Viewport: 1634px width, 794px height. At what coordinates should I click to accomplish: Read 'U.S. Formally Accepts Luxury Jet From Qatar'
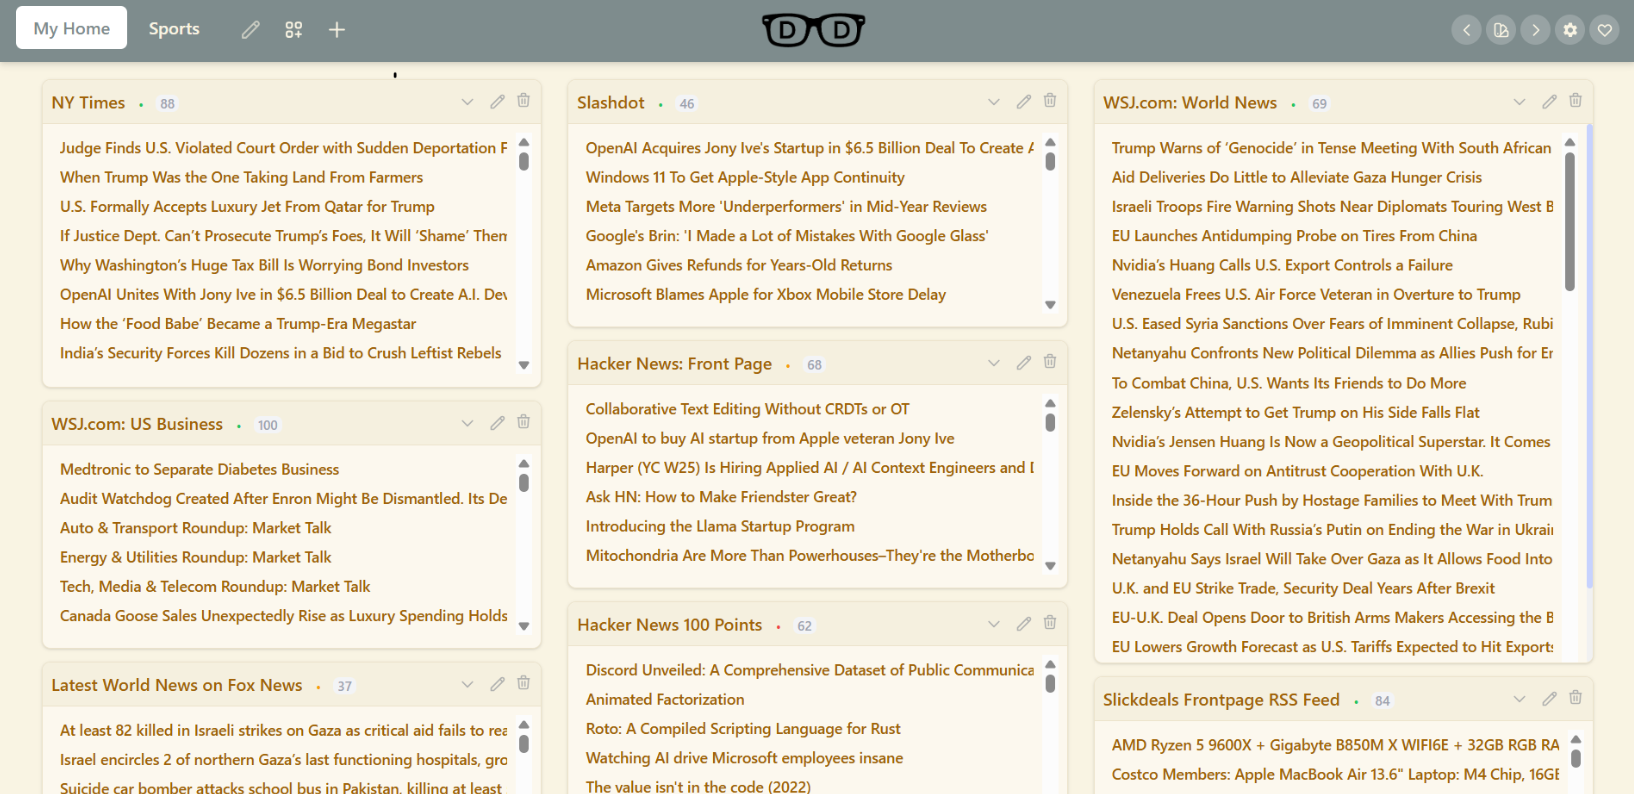(247, 206)
